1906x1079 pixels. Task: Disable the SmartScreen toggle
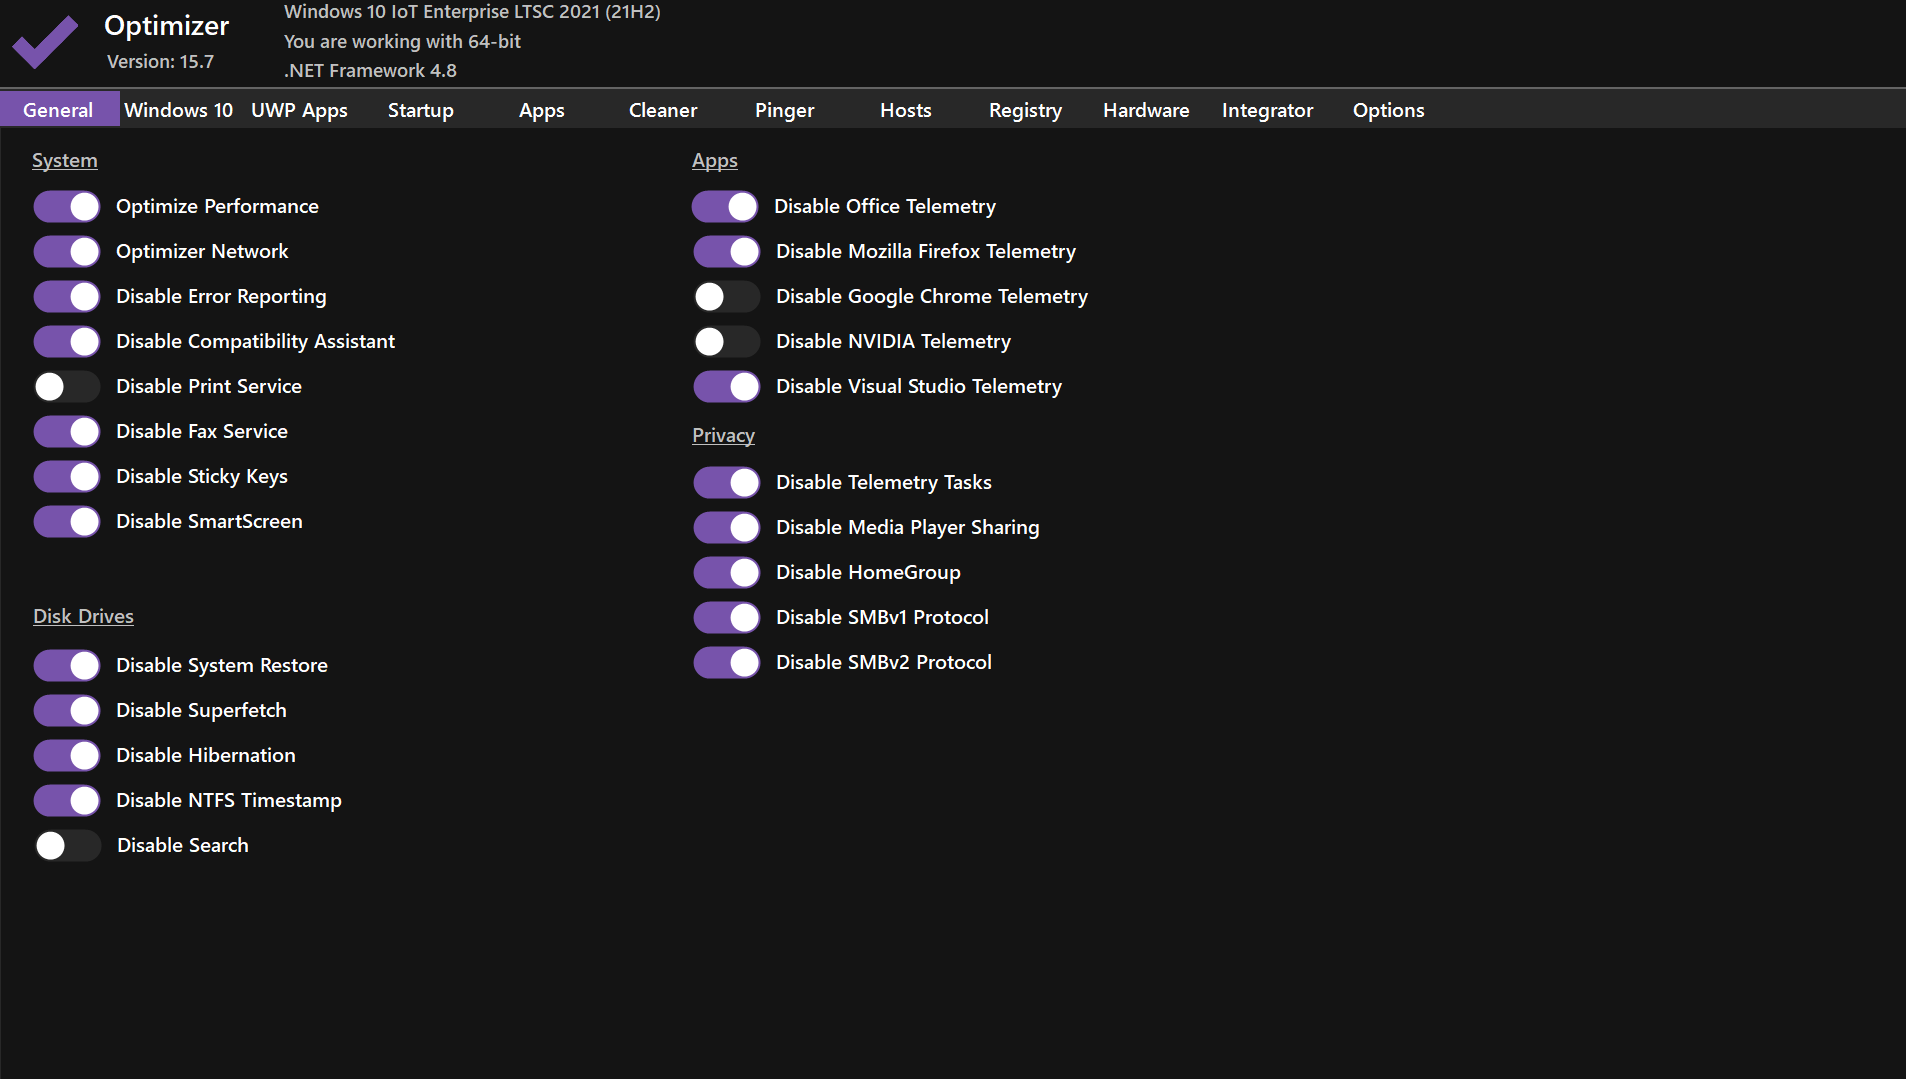point(66,521)
